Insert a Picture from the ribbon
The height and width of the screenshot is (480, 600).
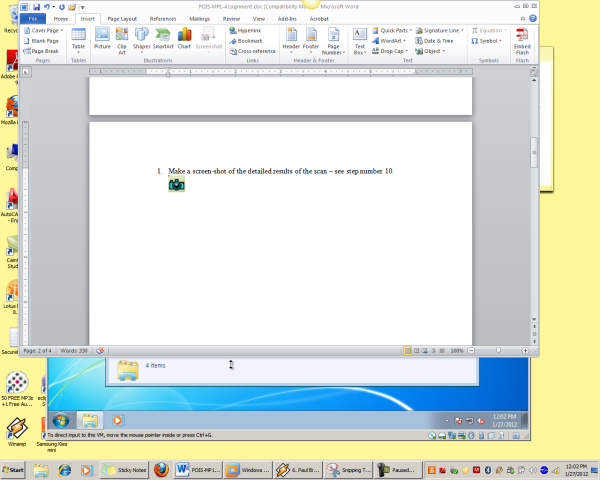[102, 39]
